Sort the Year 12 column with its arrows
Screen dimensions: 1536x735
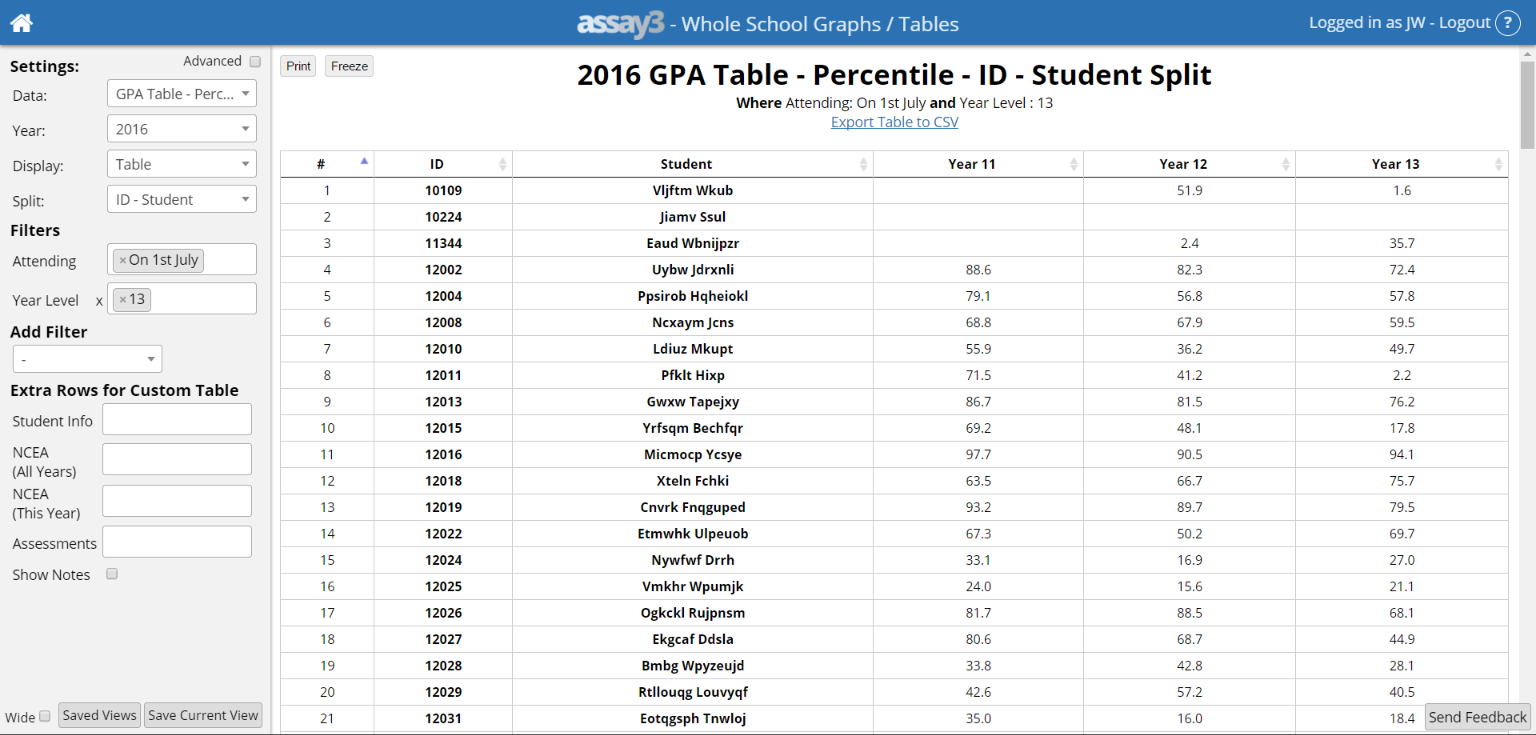click(x=1286, y=163)
